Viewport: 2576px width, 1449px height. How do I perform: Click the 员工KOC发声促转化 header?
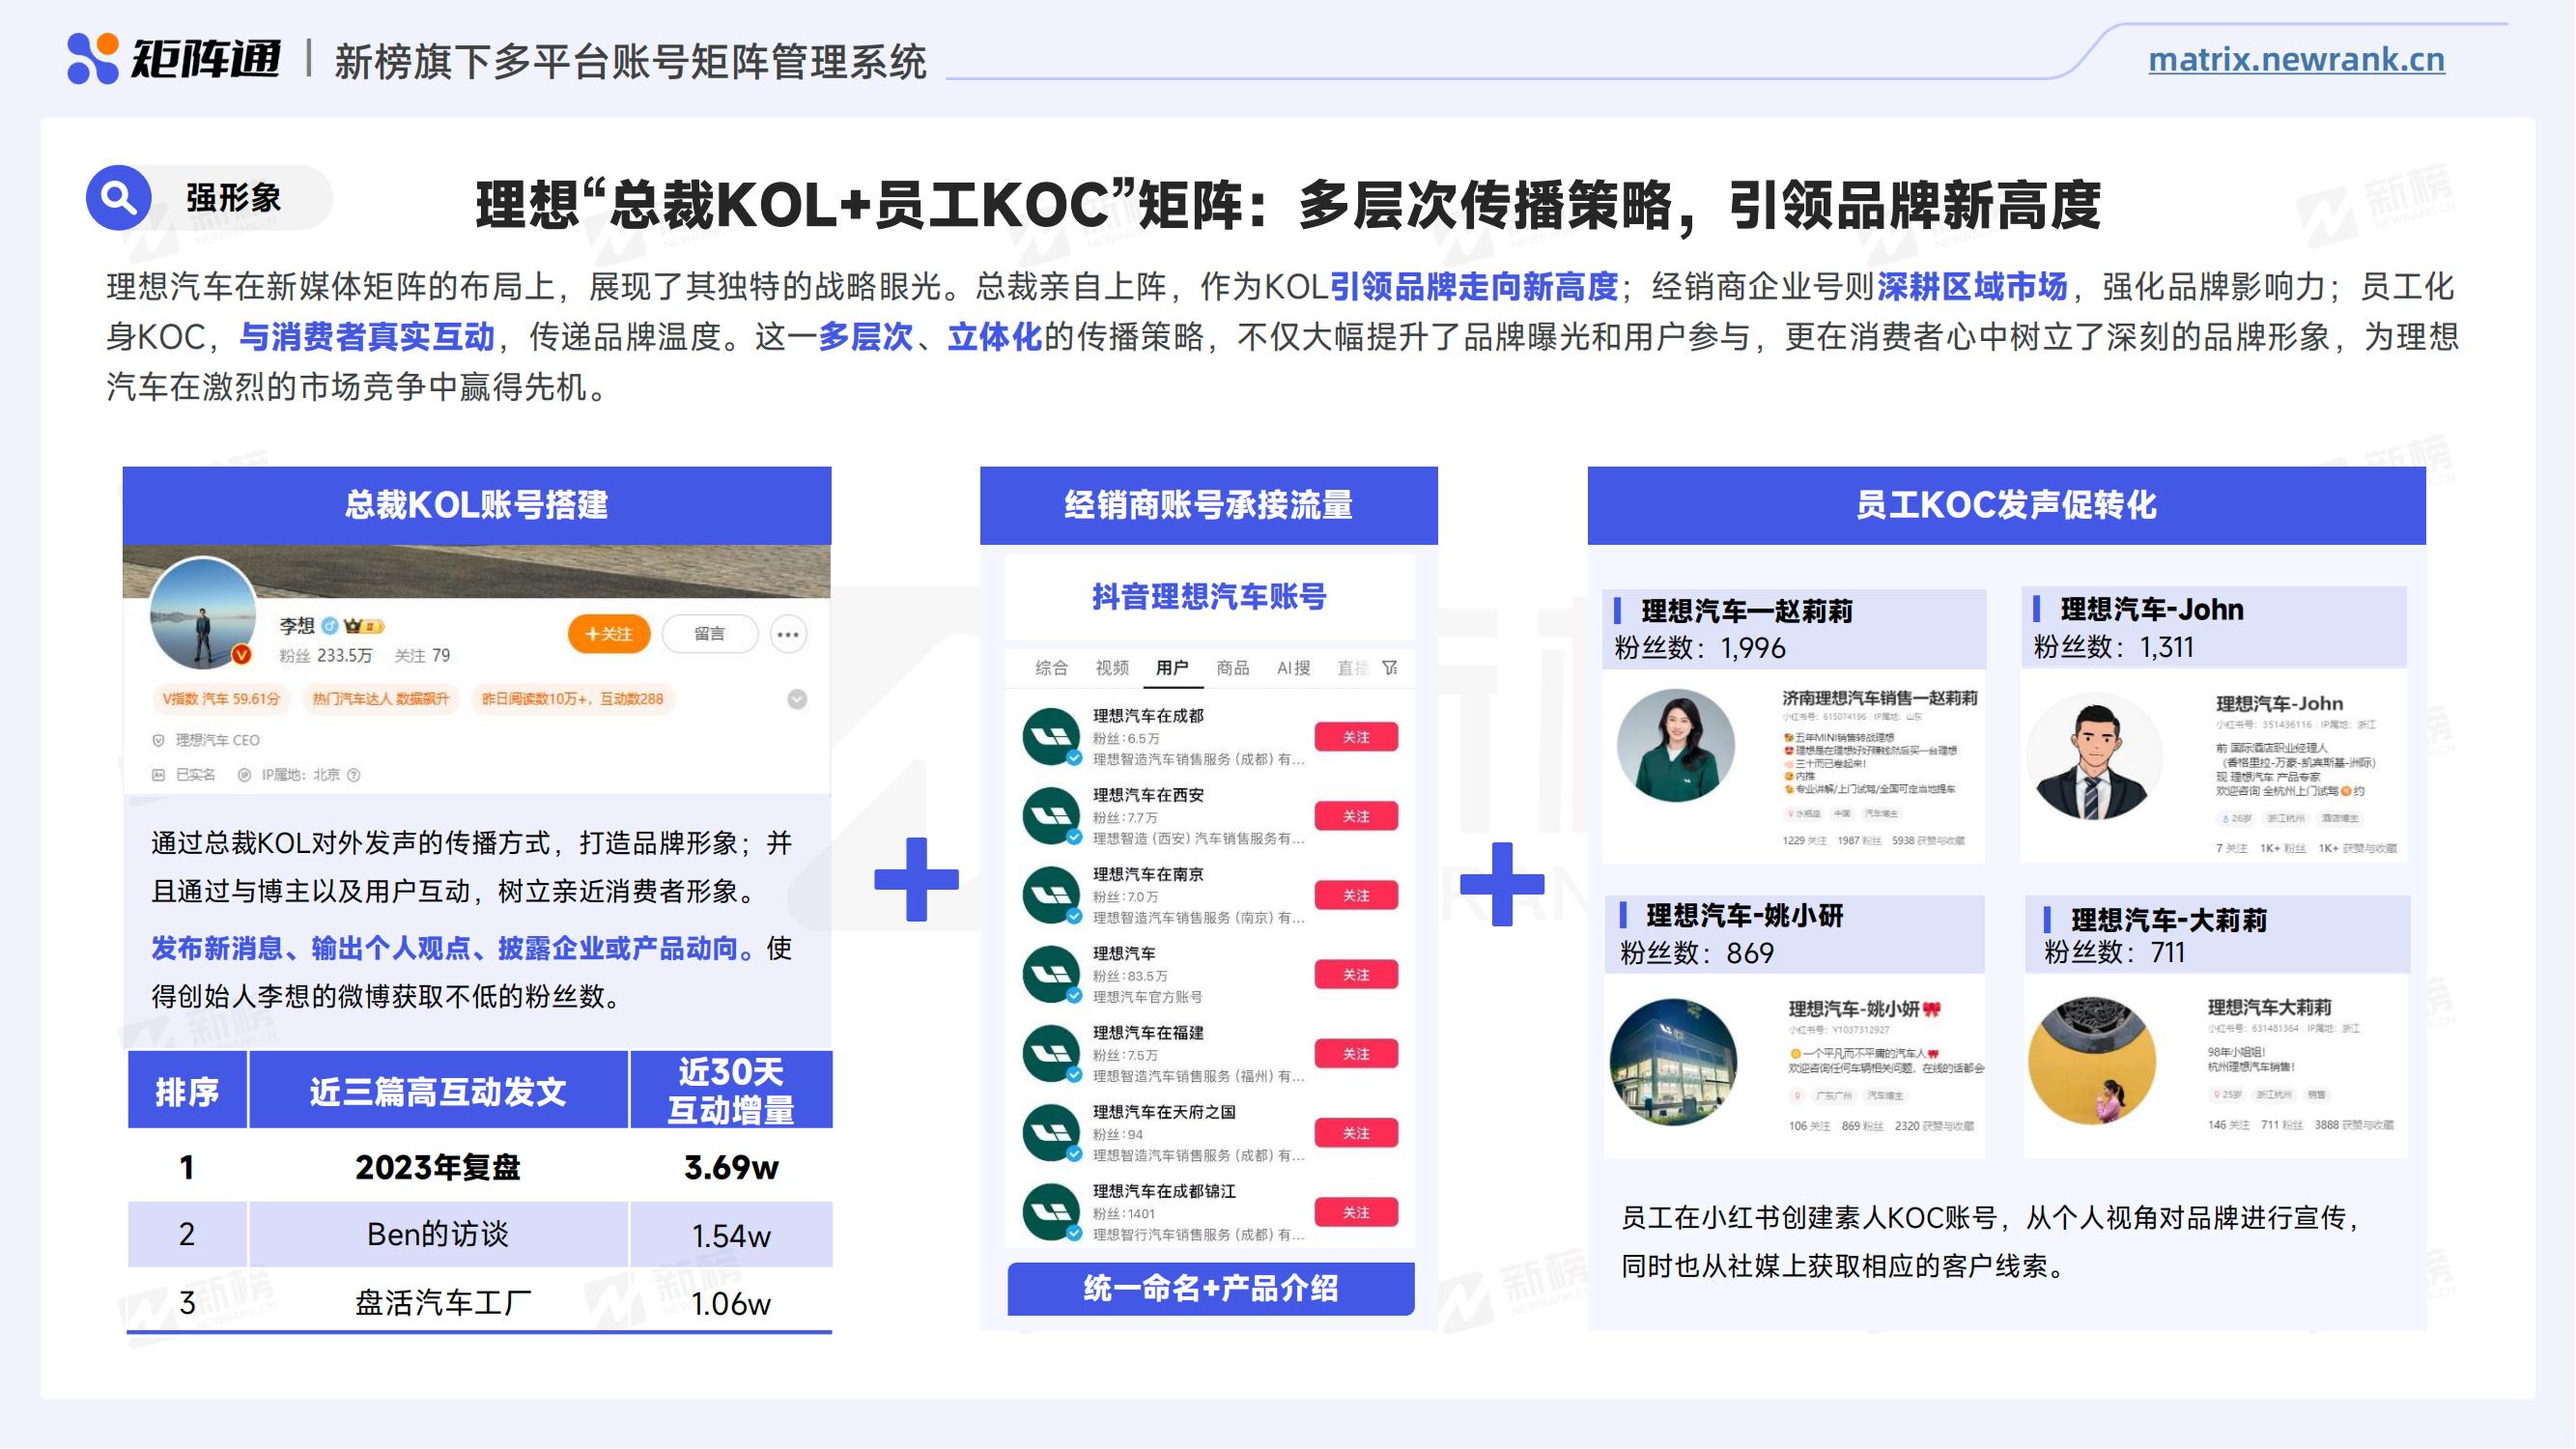[2007, 505]
